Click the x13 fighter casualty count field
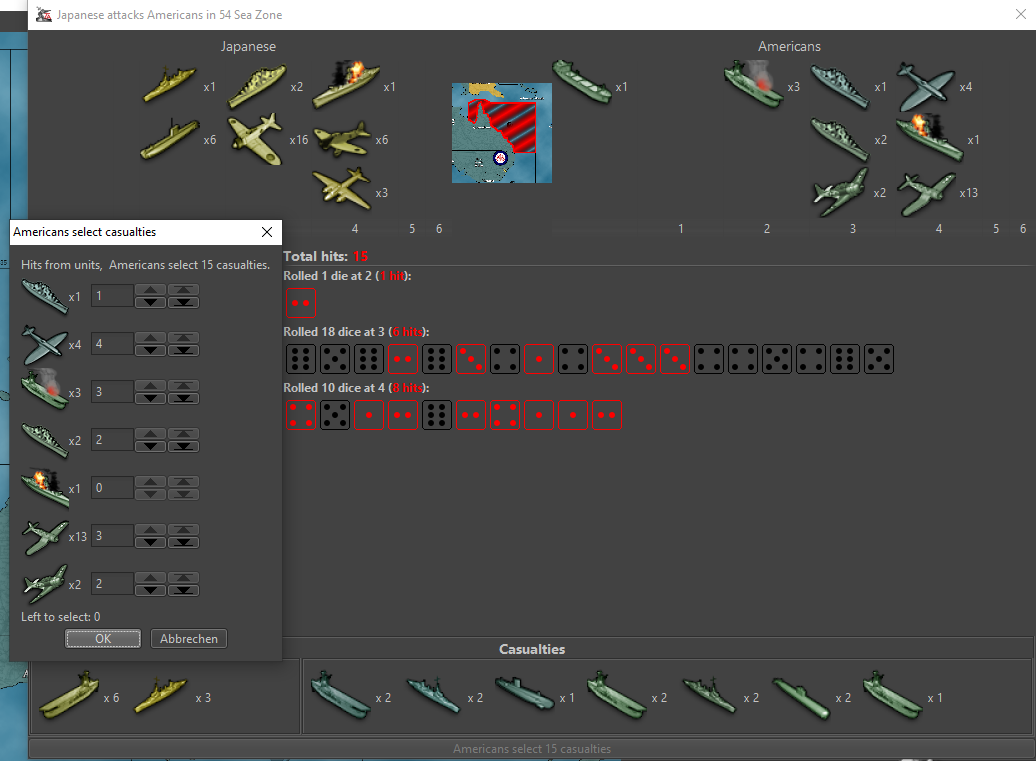This screenshot has width=1036, height=761. pos(112,536)
